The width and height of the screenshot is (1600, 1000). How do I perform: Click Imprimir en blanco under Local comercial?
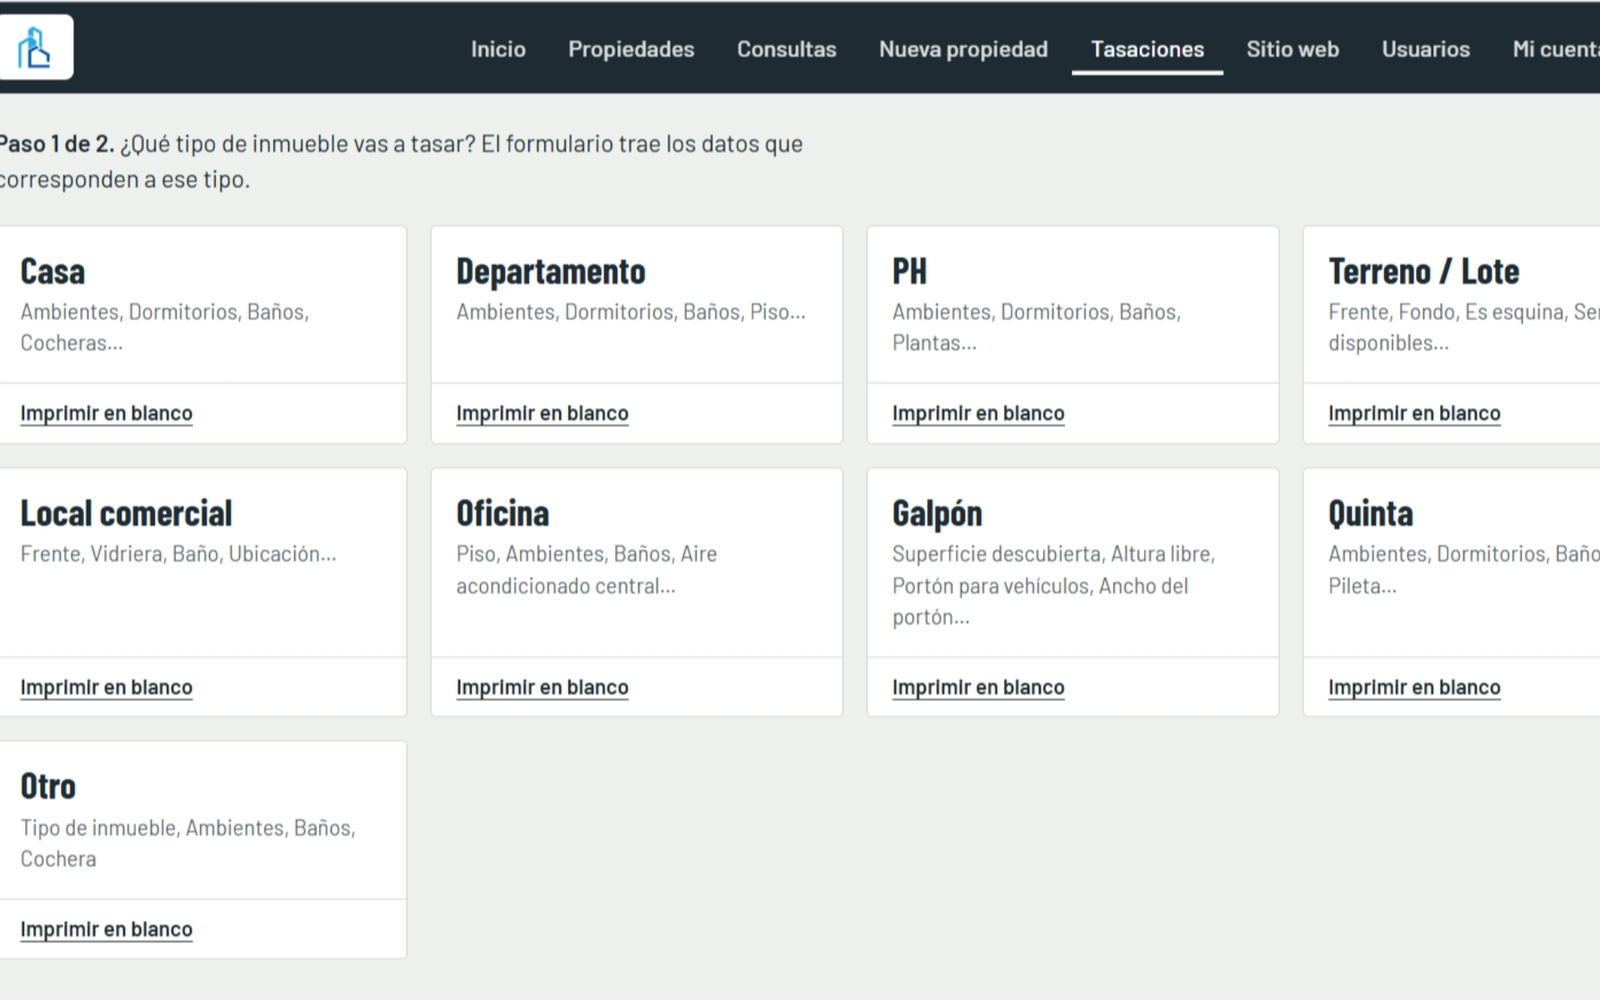pos(106,687)
